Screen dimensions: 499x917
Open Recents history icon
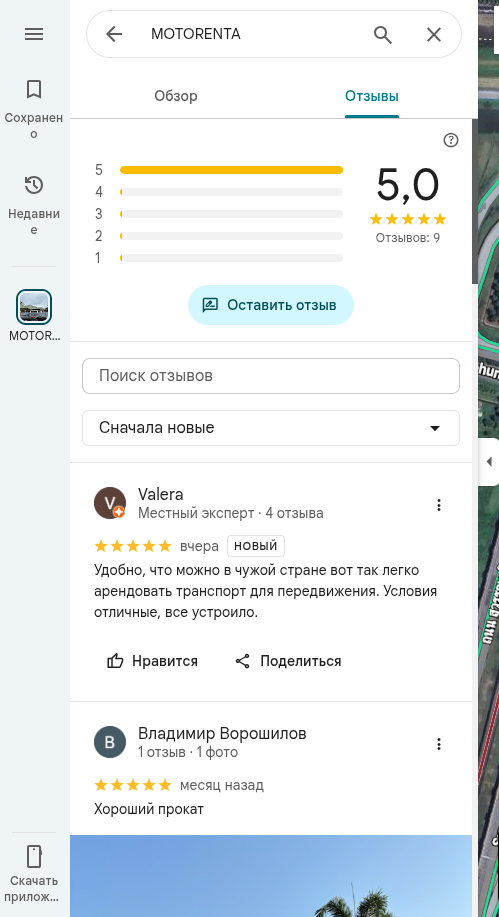pyautogui.click(x=34, y=185)
